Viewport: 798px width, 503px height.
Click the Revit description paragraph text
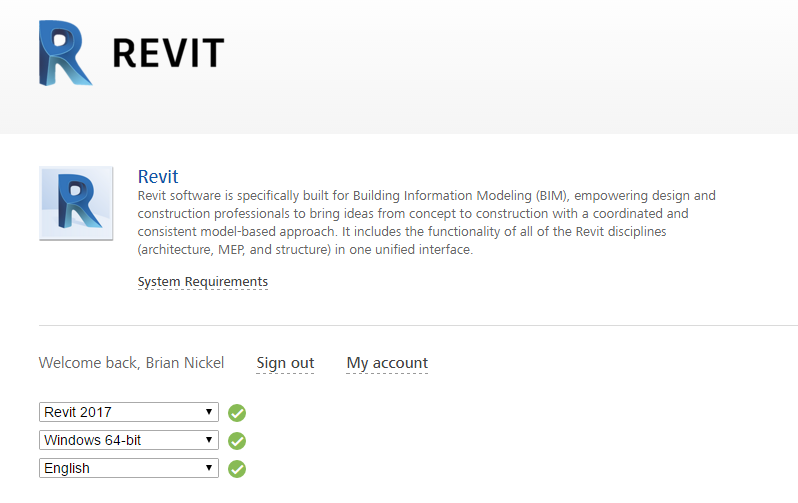click(x=427, y=223)
